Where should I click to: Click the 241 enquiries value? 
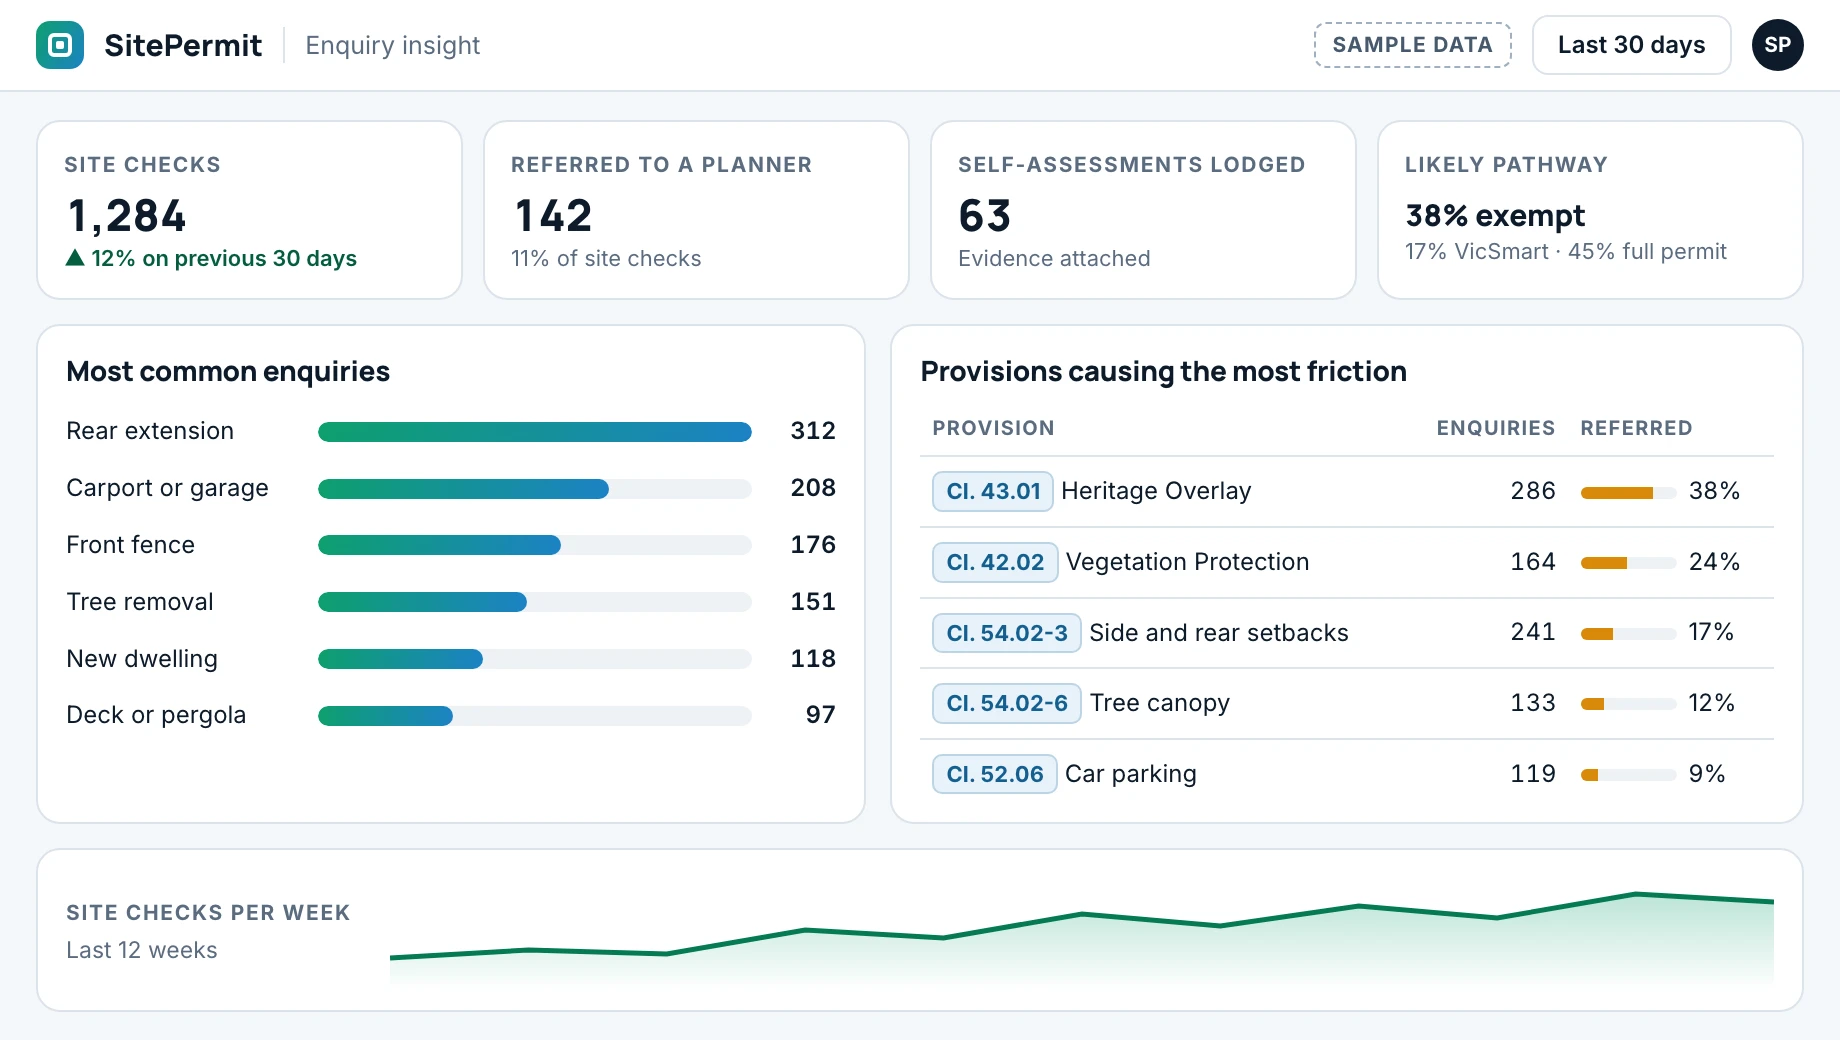click(x=1533, y=632)
